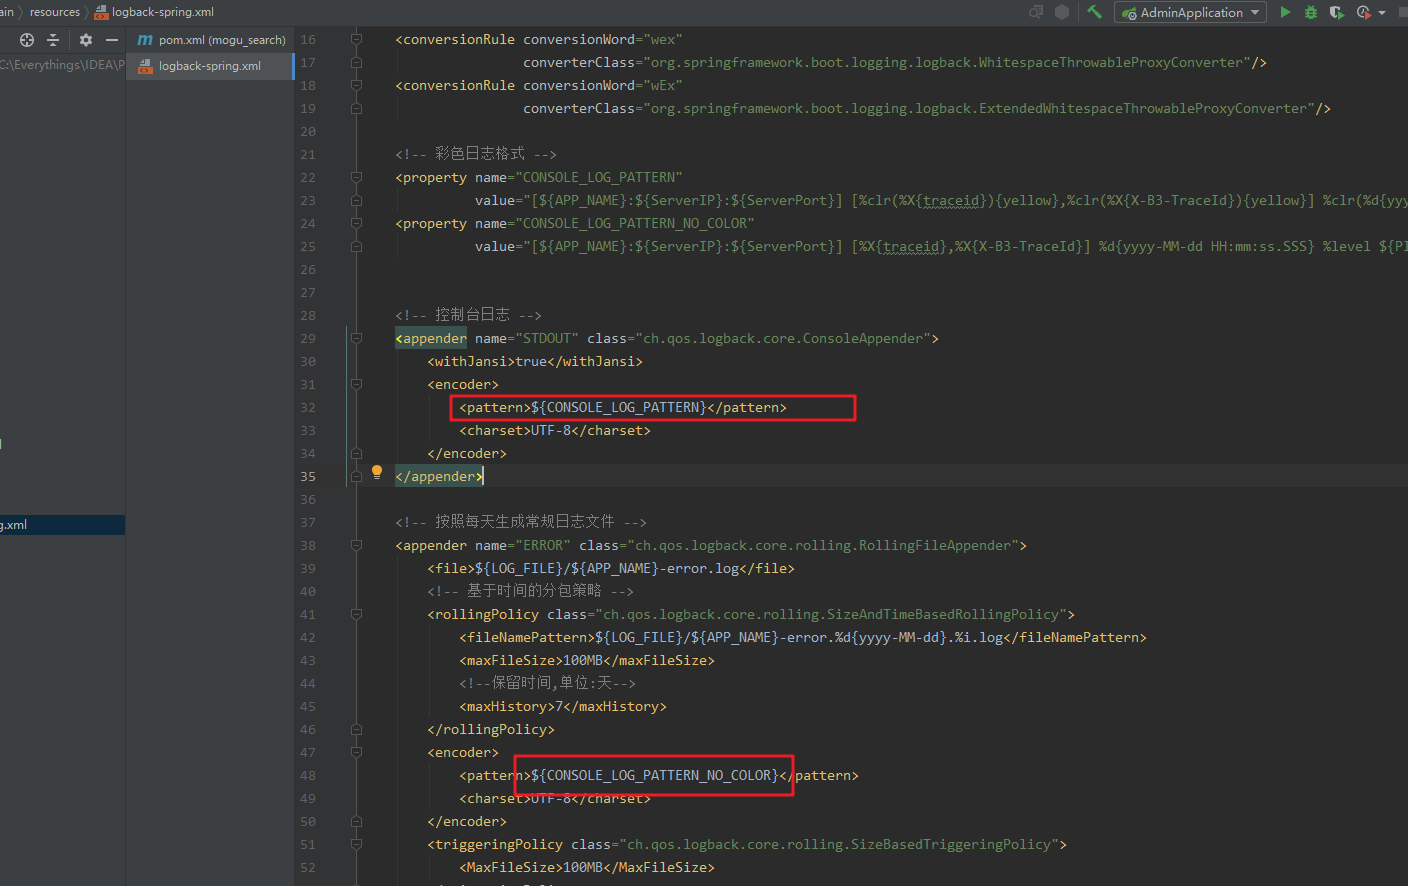Click the resources breadcrumb

point(55,12)
